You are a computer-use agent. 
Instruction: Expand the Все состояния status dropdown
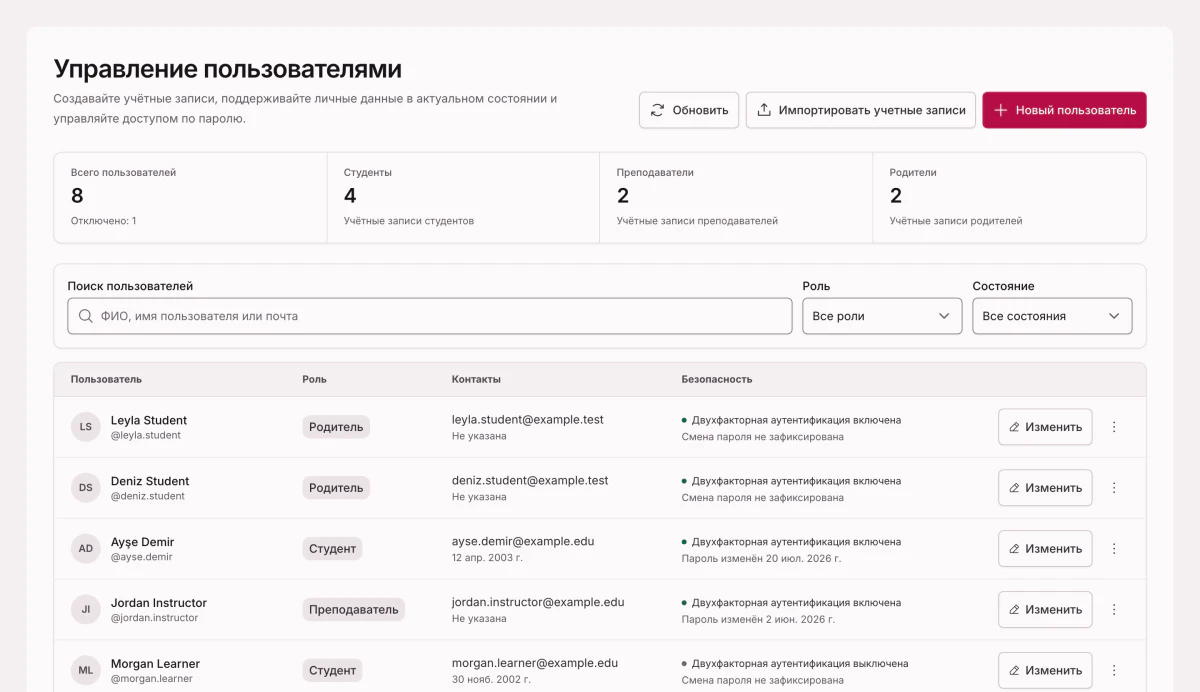(x=1052, y=316)
